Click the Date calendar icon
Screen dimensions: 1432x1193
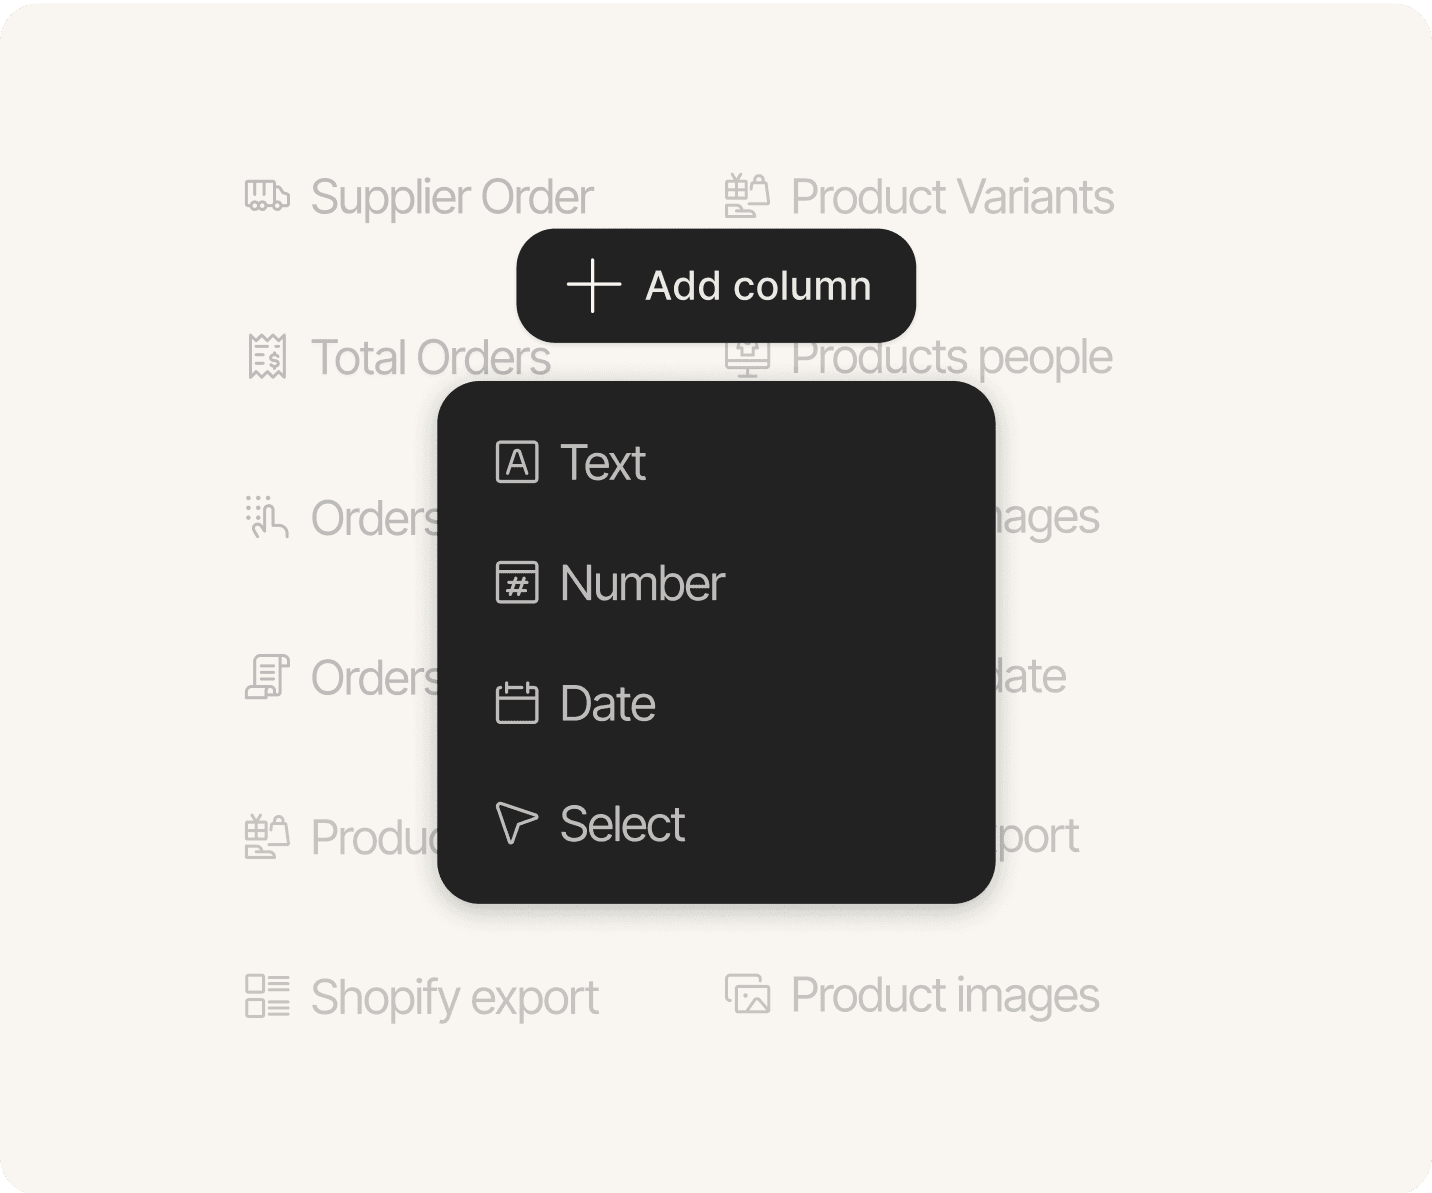click(517, 704)
